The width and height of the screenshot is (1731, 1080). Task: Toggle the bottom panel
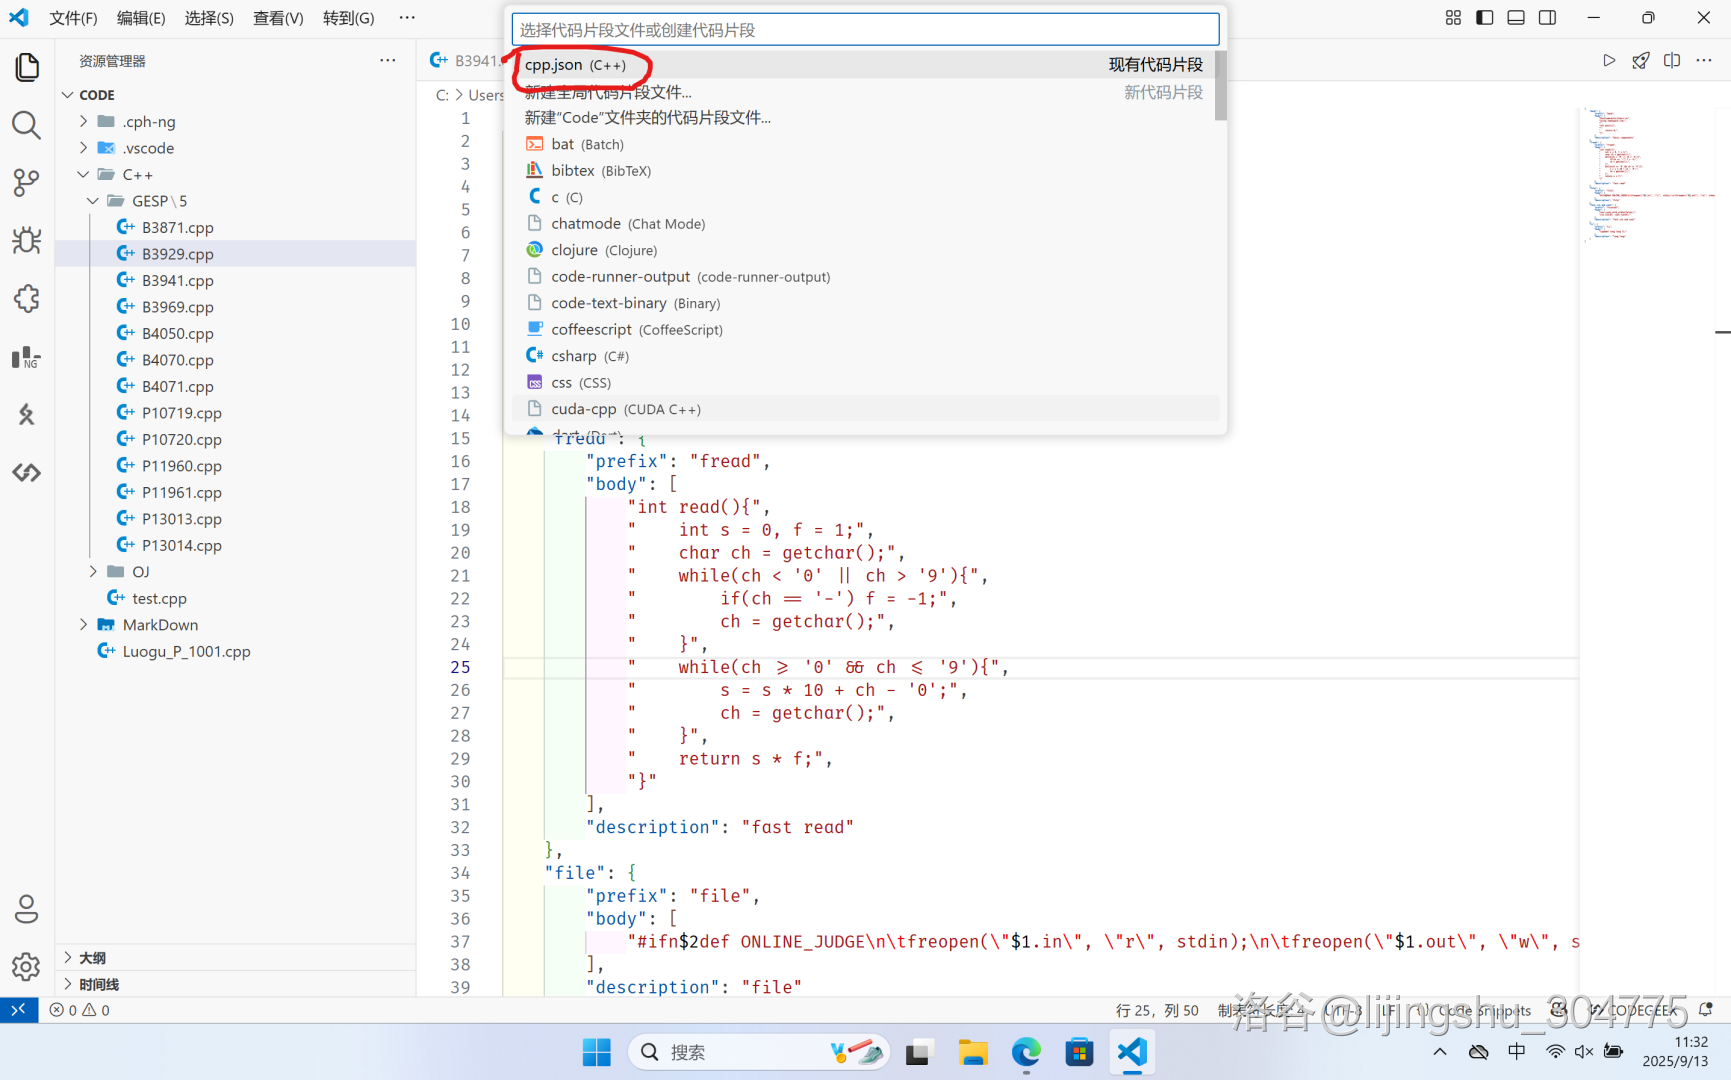coord(1516,18)
